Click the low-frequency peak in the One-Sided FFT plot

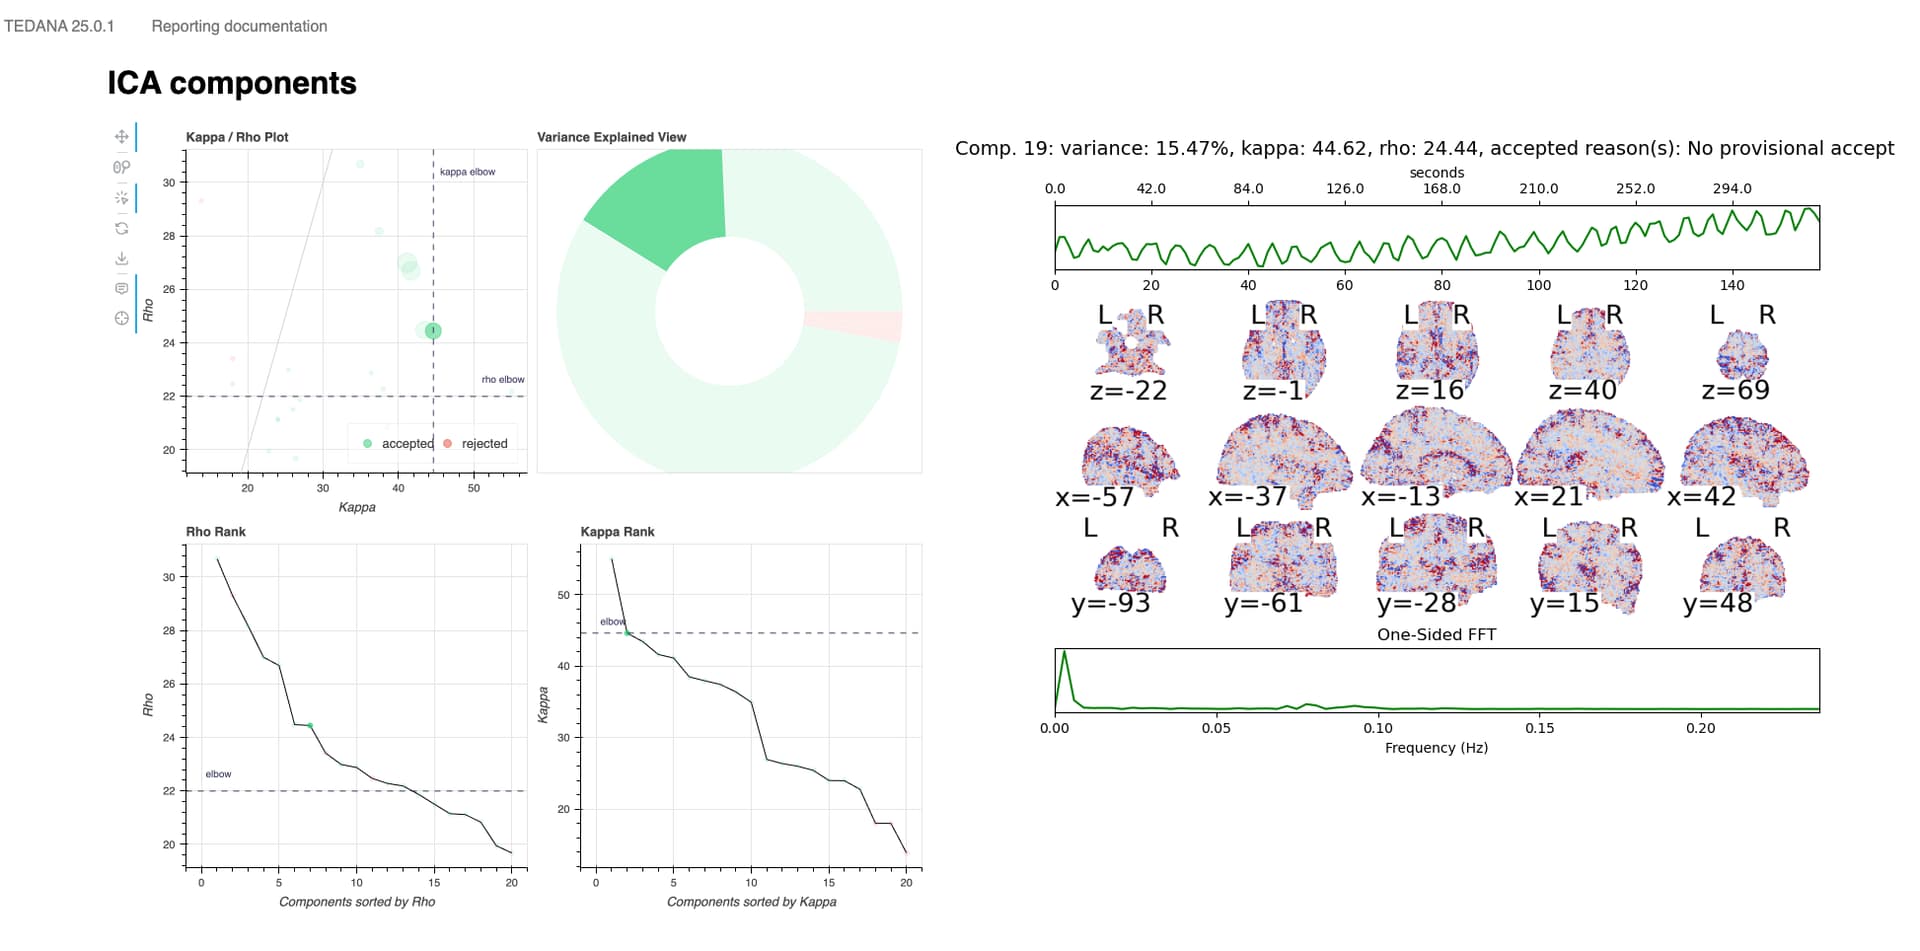1064,654
